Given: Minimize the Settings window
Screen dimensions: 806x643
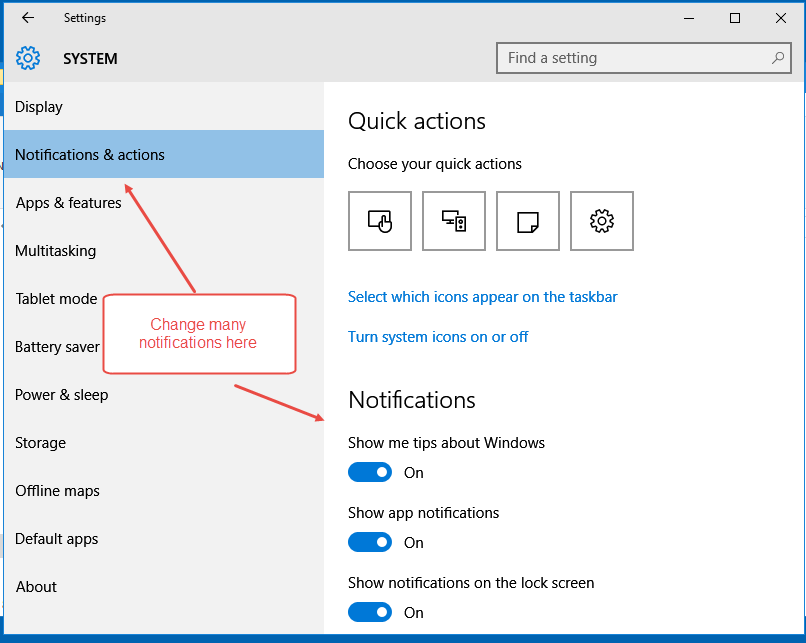Looking at the screenshot, I should pos(689,18).
